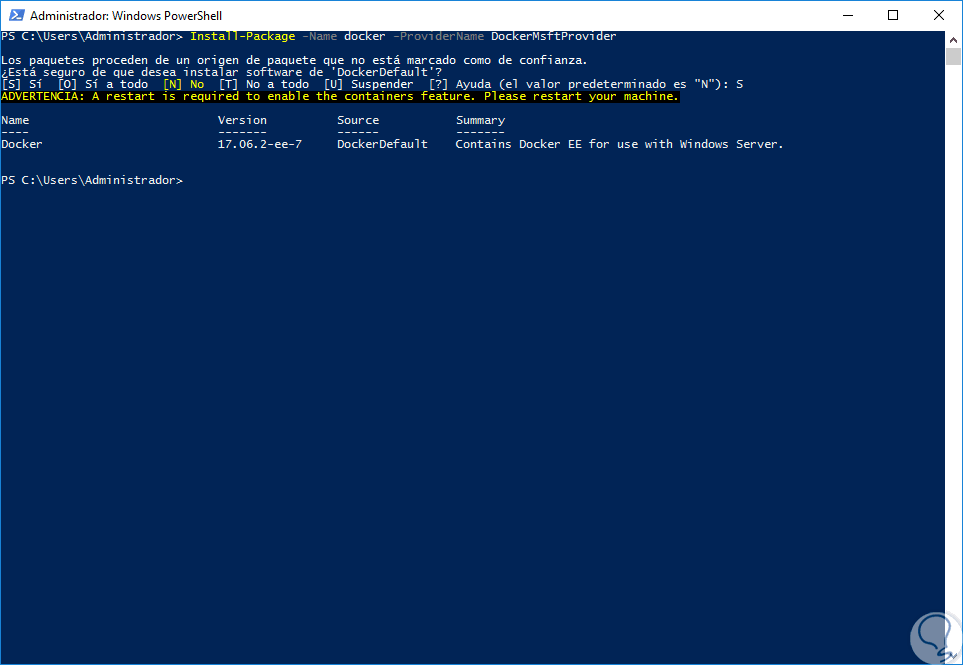Click the vertical scrollbar thumb
The width and height of the screenshot is (963, 665).
954,56
